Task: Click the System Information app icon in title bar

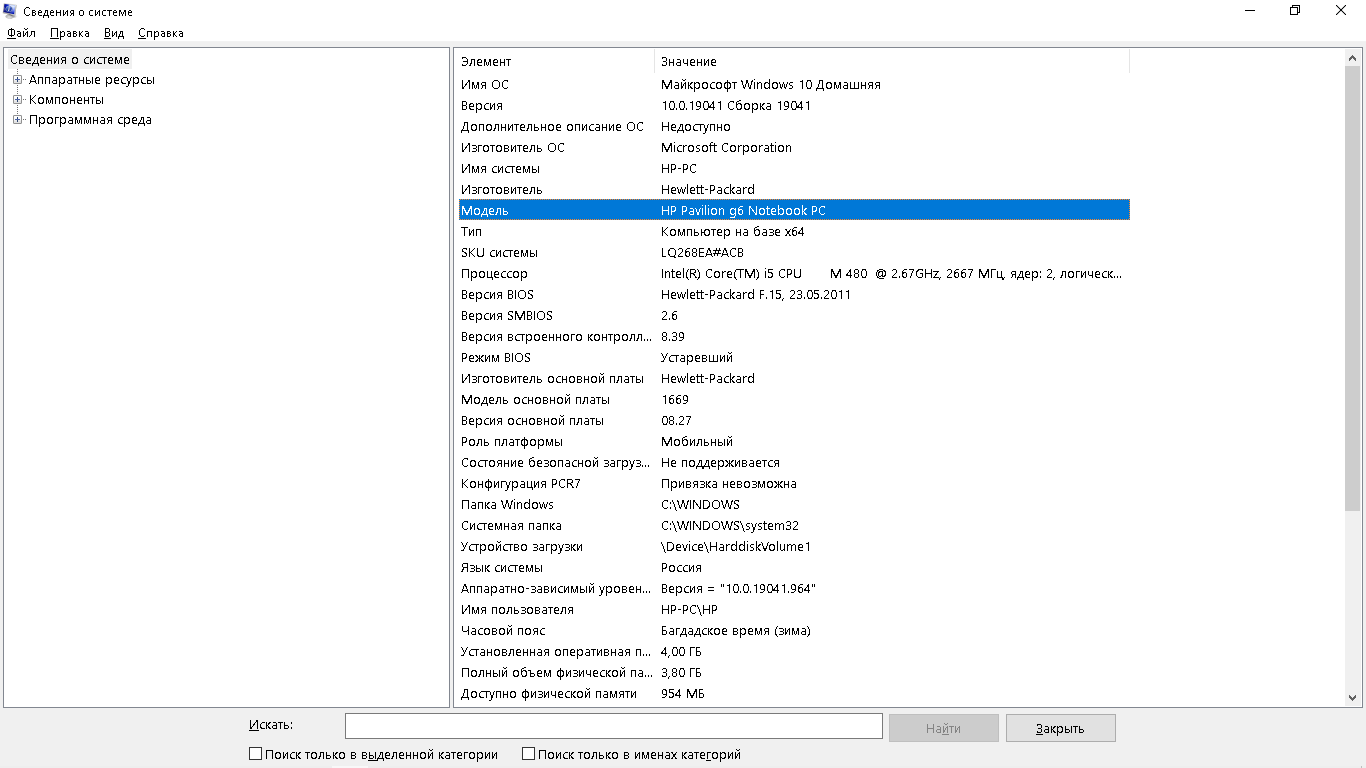Action: point(11,11)
